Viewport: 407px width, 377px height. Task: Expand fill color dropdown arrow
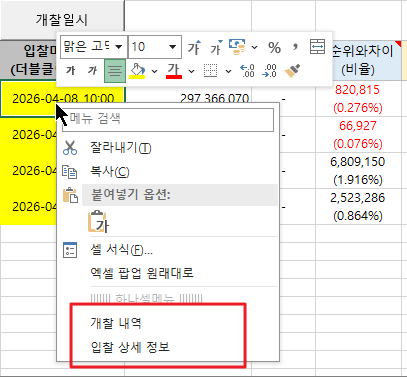tap(154, 71)
